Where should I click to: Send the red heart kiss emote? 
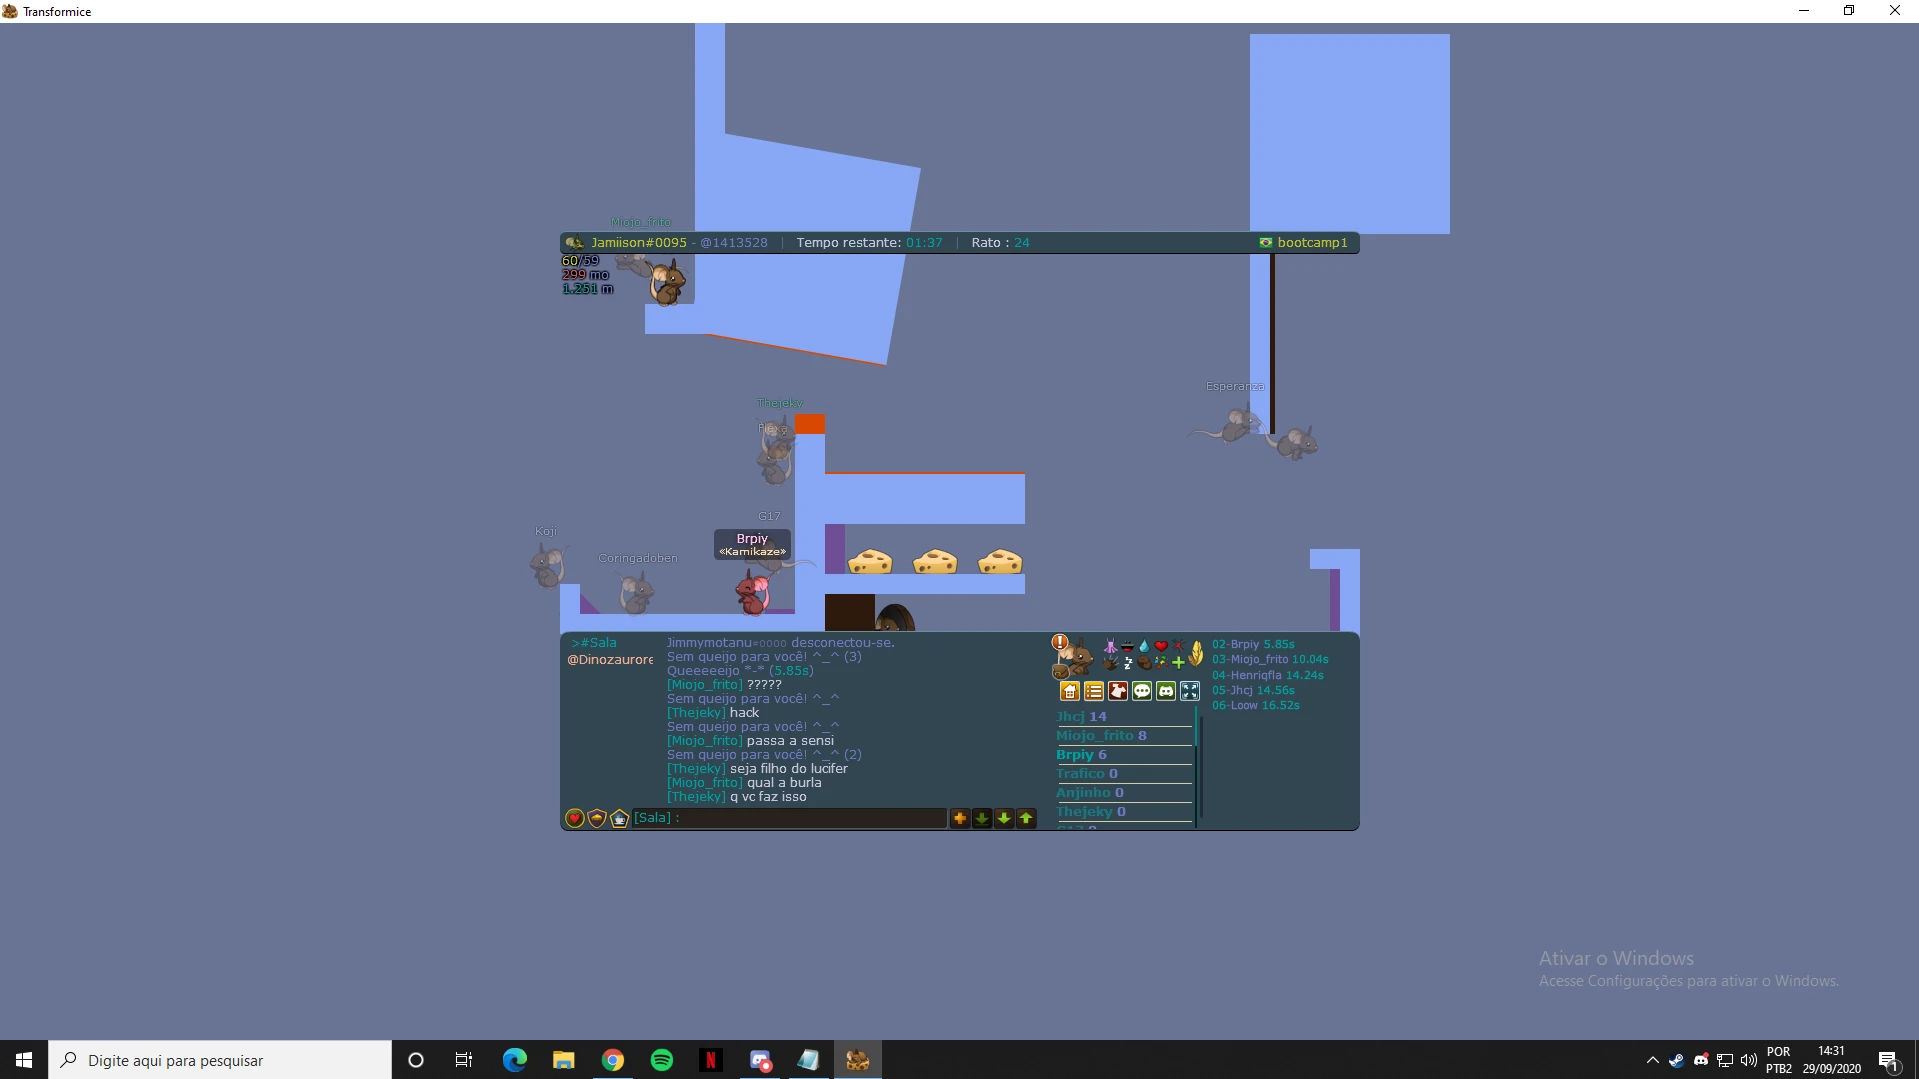point(1161,646)
